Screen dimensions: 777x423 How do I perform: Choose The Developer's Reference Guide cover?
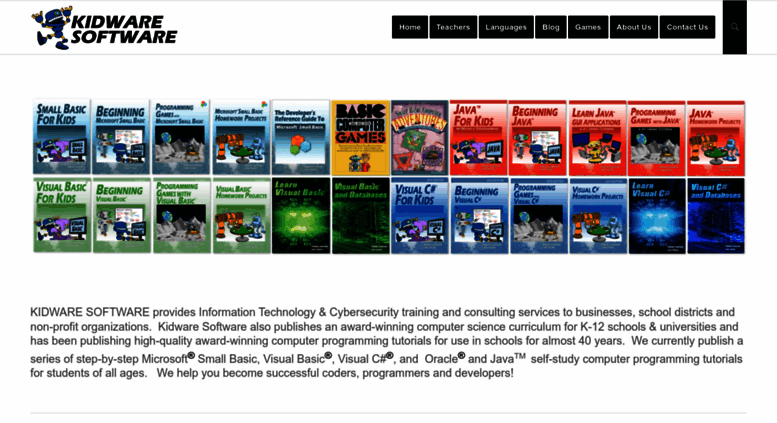tap(300, 137)
